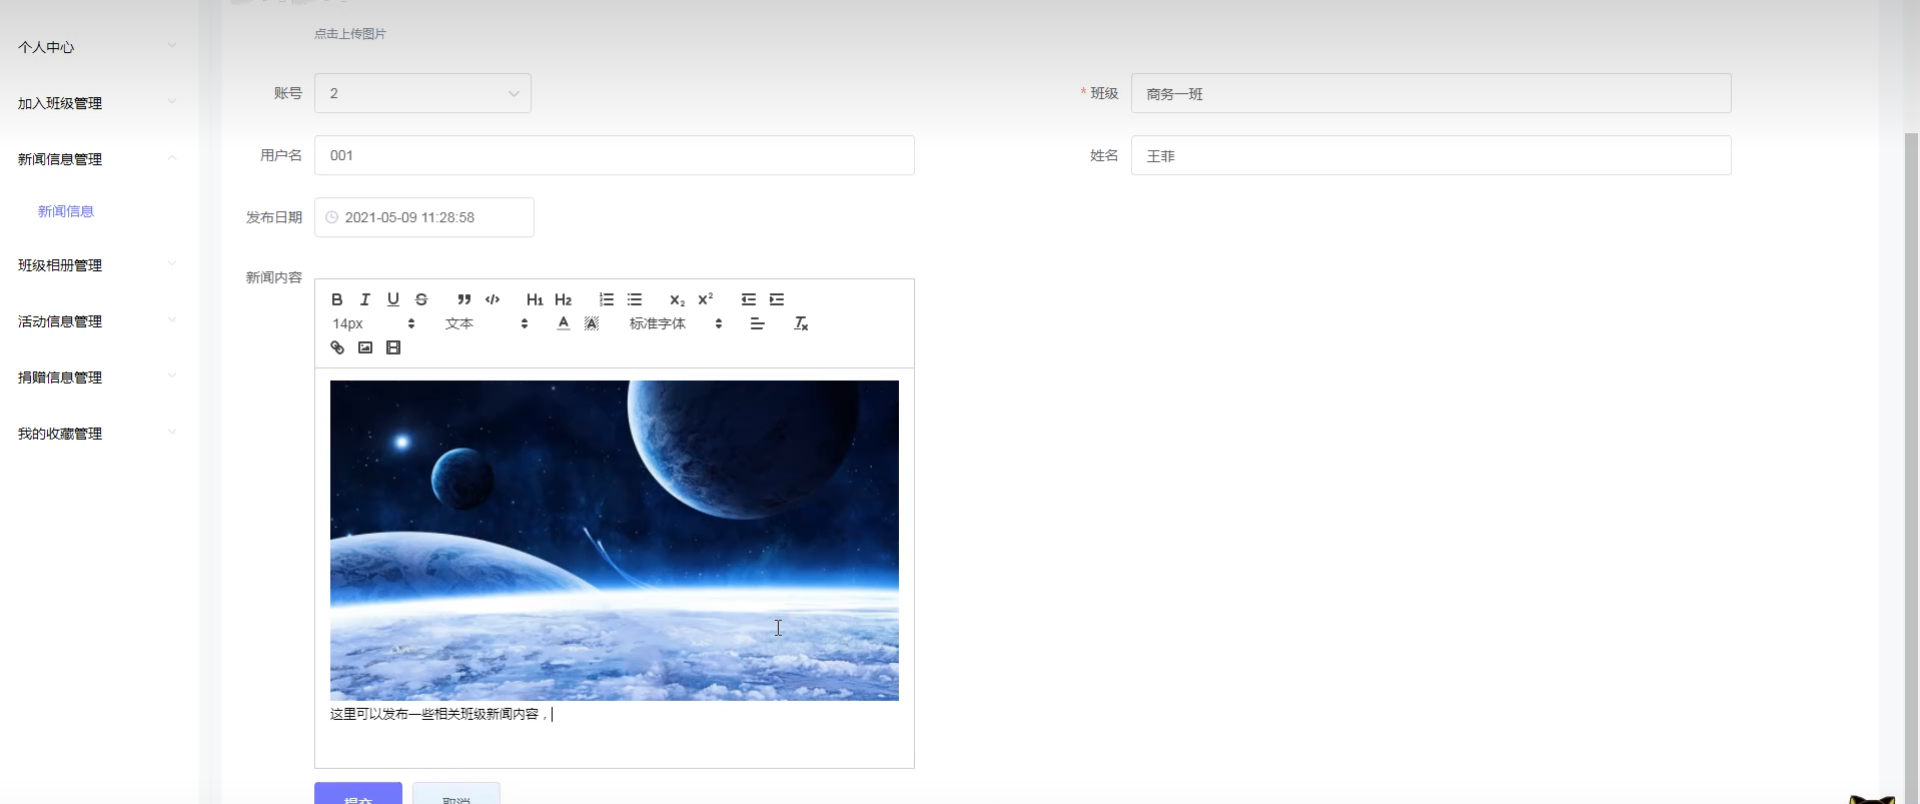Open the text alignment options
The width and height of the screenshot is (1920, 804).
(757, 323)
